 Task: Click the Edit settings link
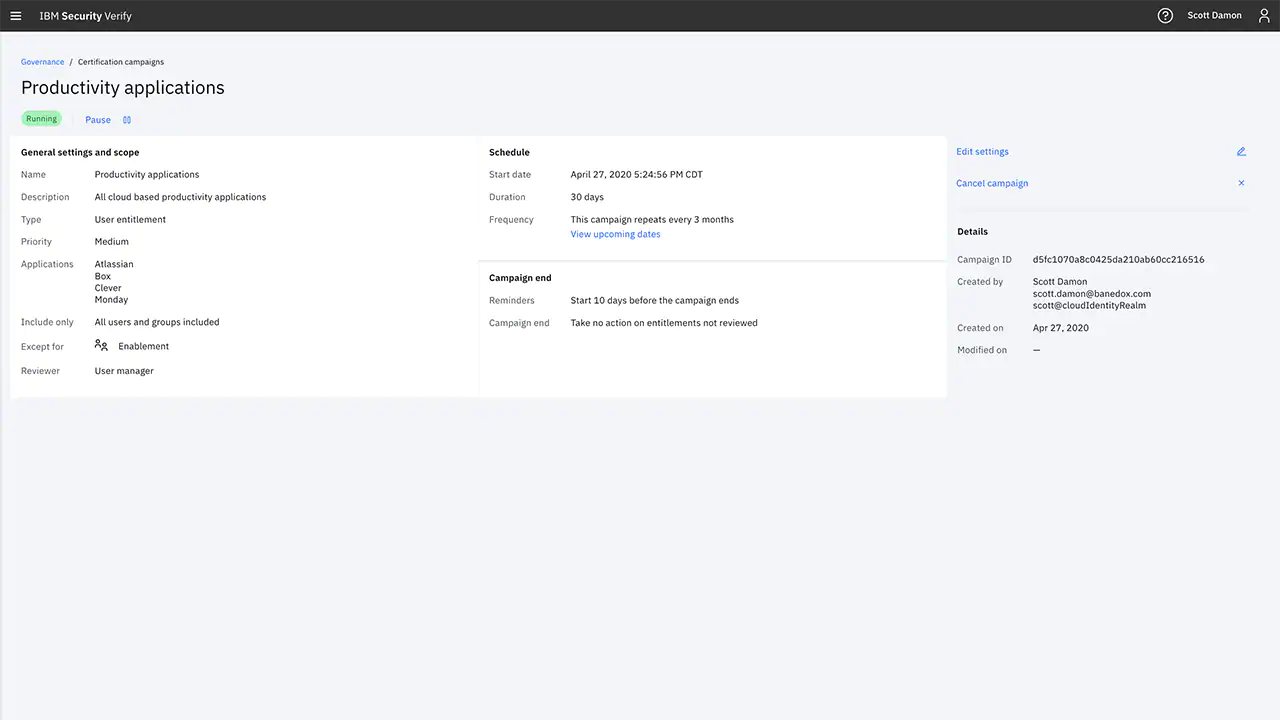[x=982, y=152]
